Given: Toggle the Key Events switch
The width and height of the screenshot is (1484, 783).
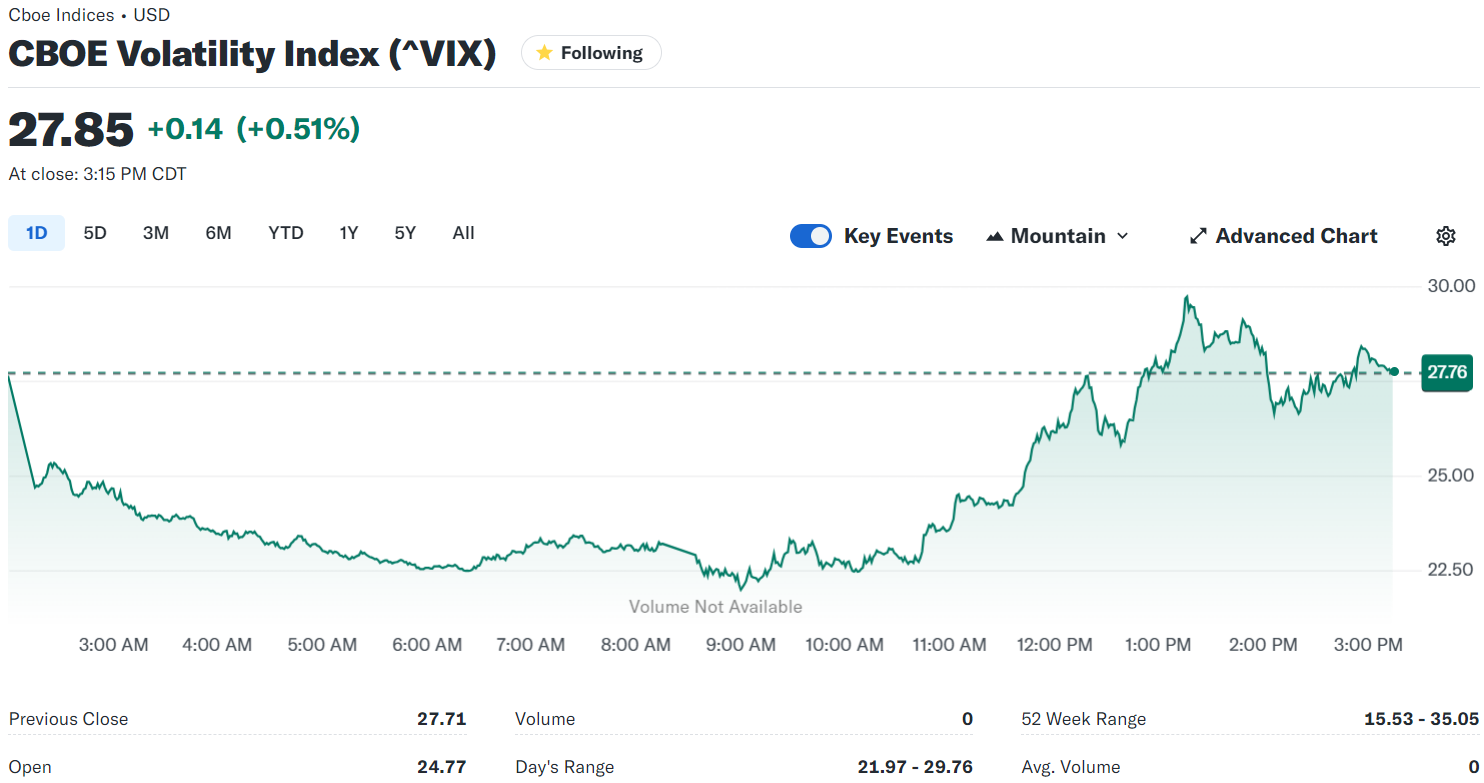Looking at the screenshot, I should tap(811, 236).
